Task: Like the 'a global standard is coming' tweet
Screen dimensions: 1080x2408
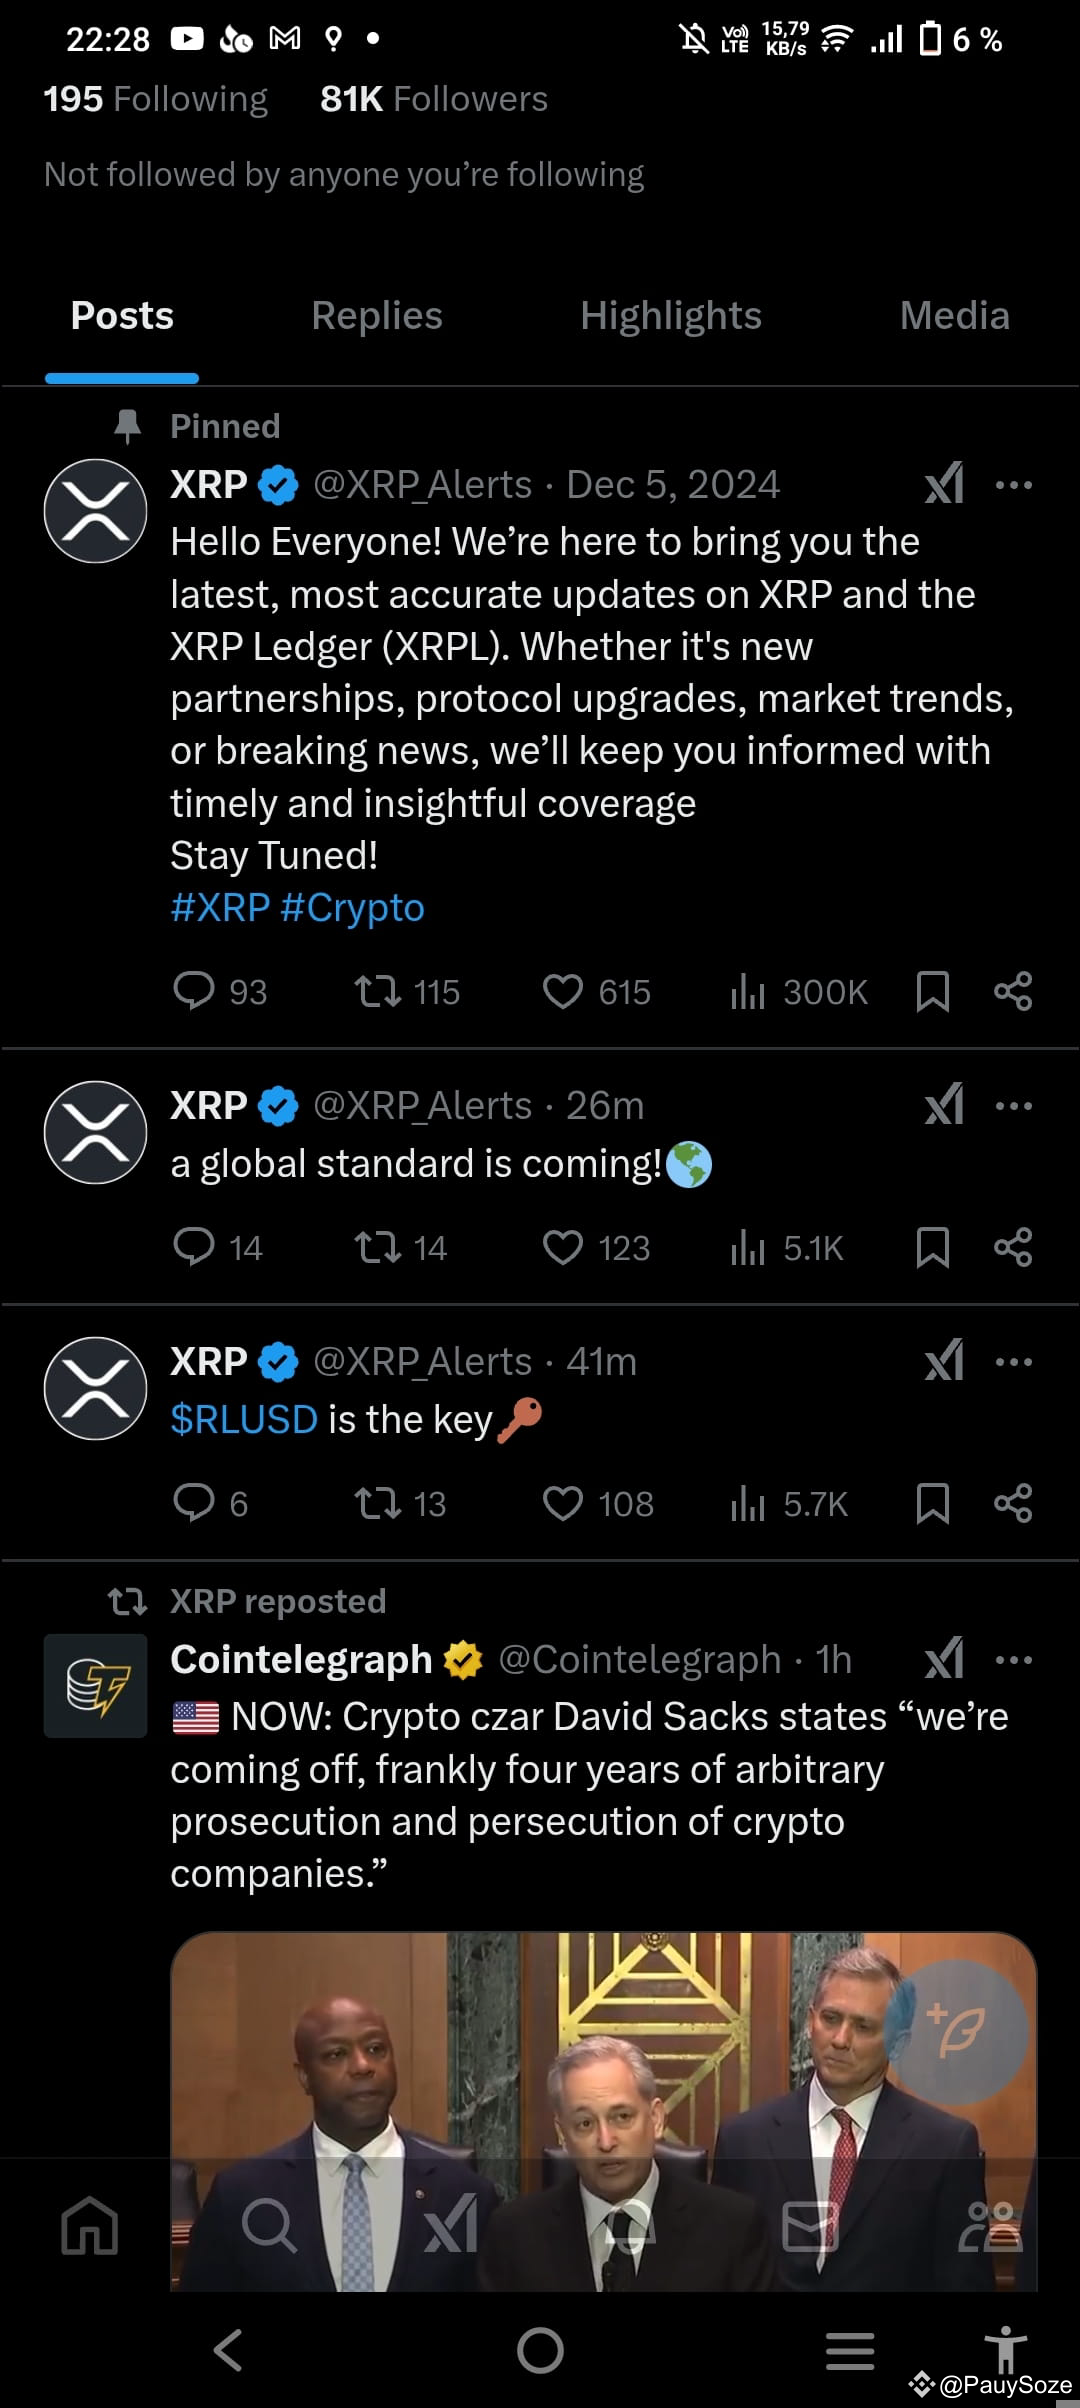Action: (x=564, y=1247)
